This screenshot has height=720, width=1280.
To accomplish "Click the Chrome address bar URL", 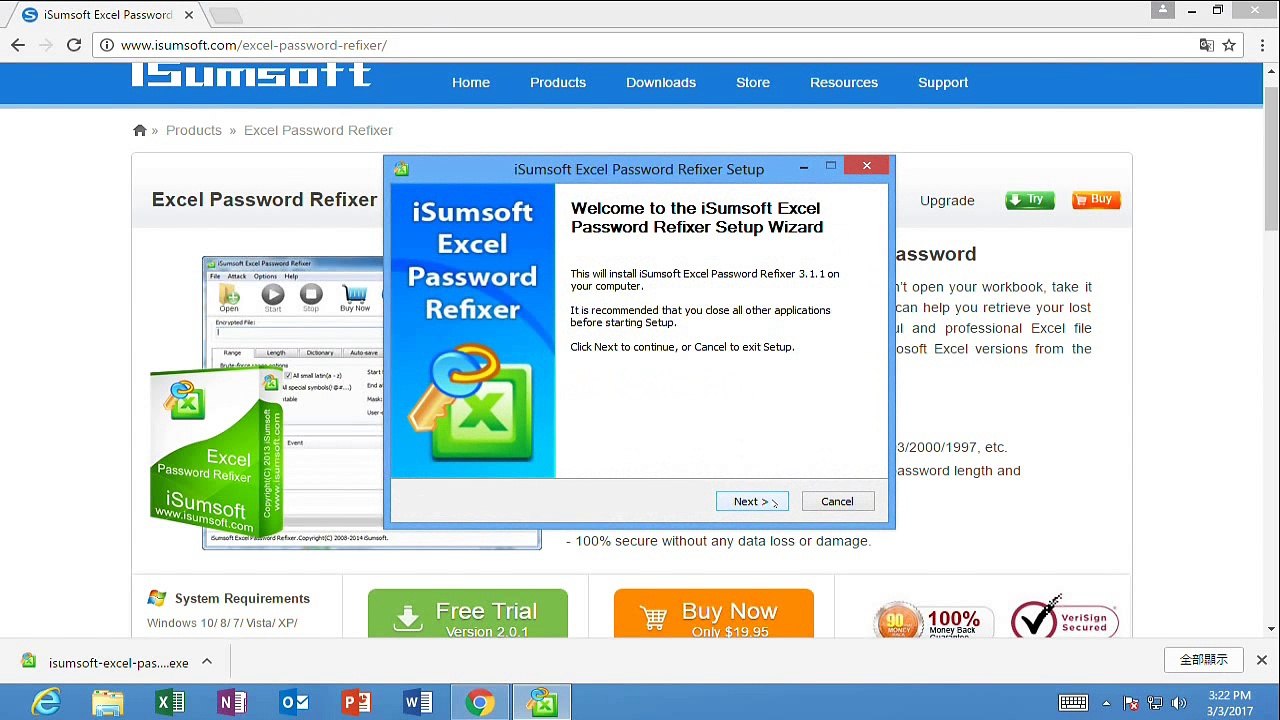I will click(x=254, y=45).
